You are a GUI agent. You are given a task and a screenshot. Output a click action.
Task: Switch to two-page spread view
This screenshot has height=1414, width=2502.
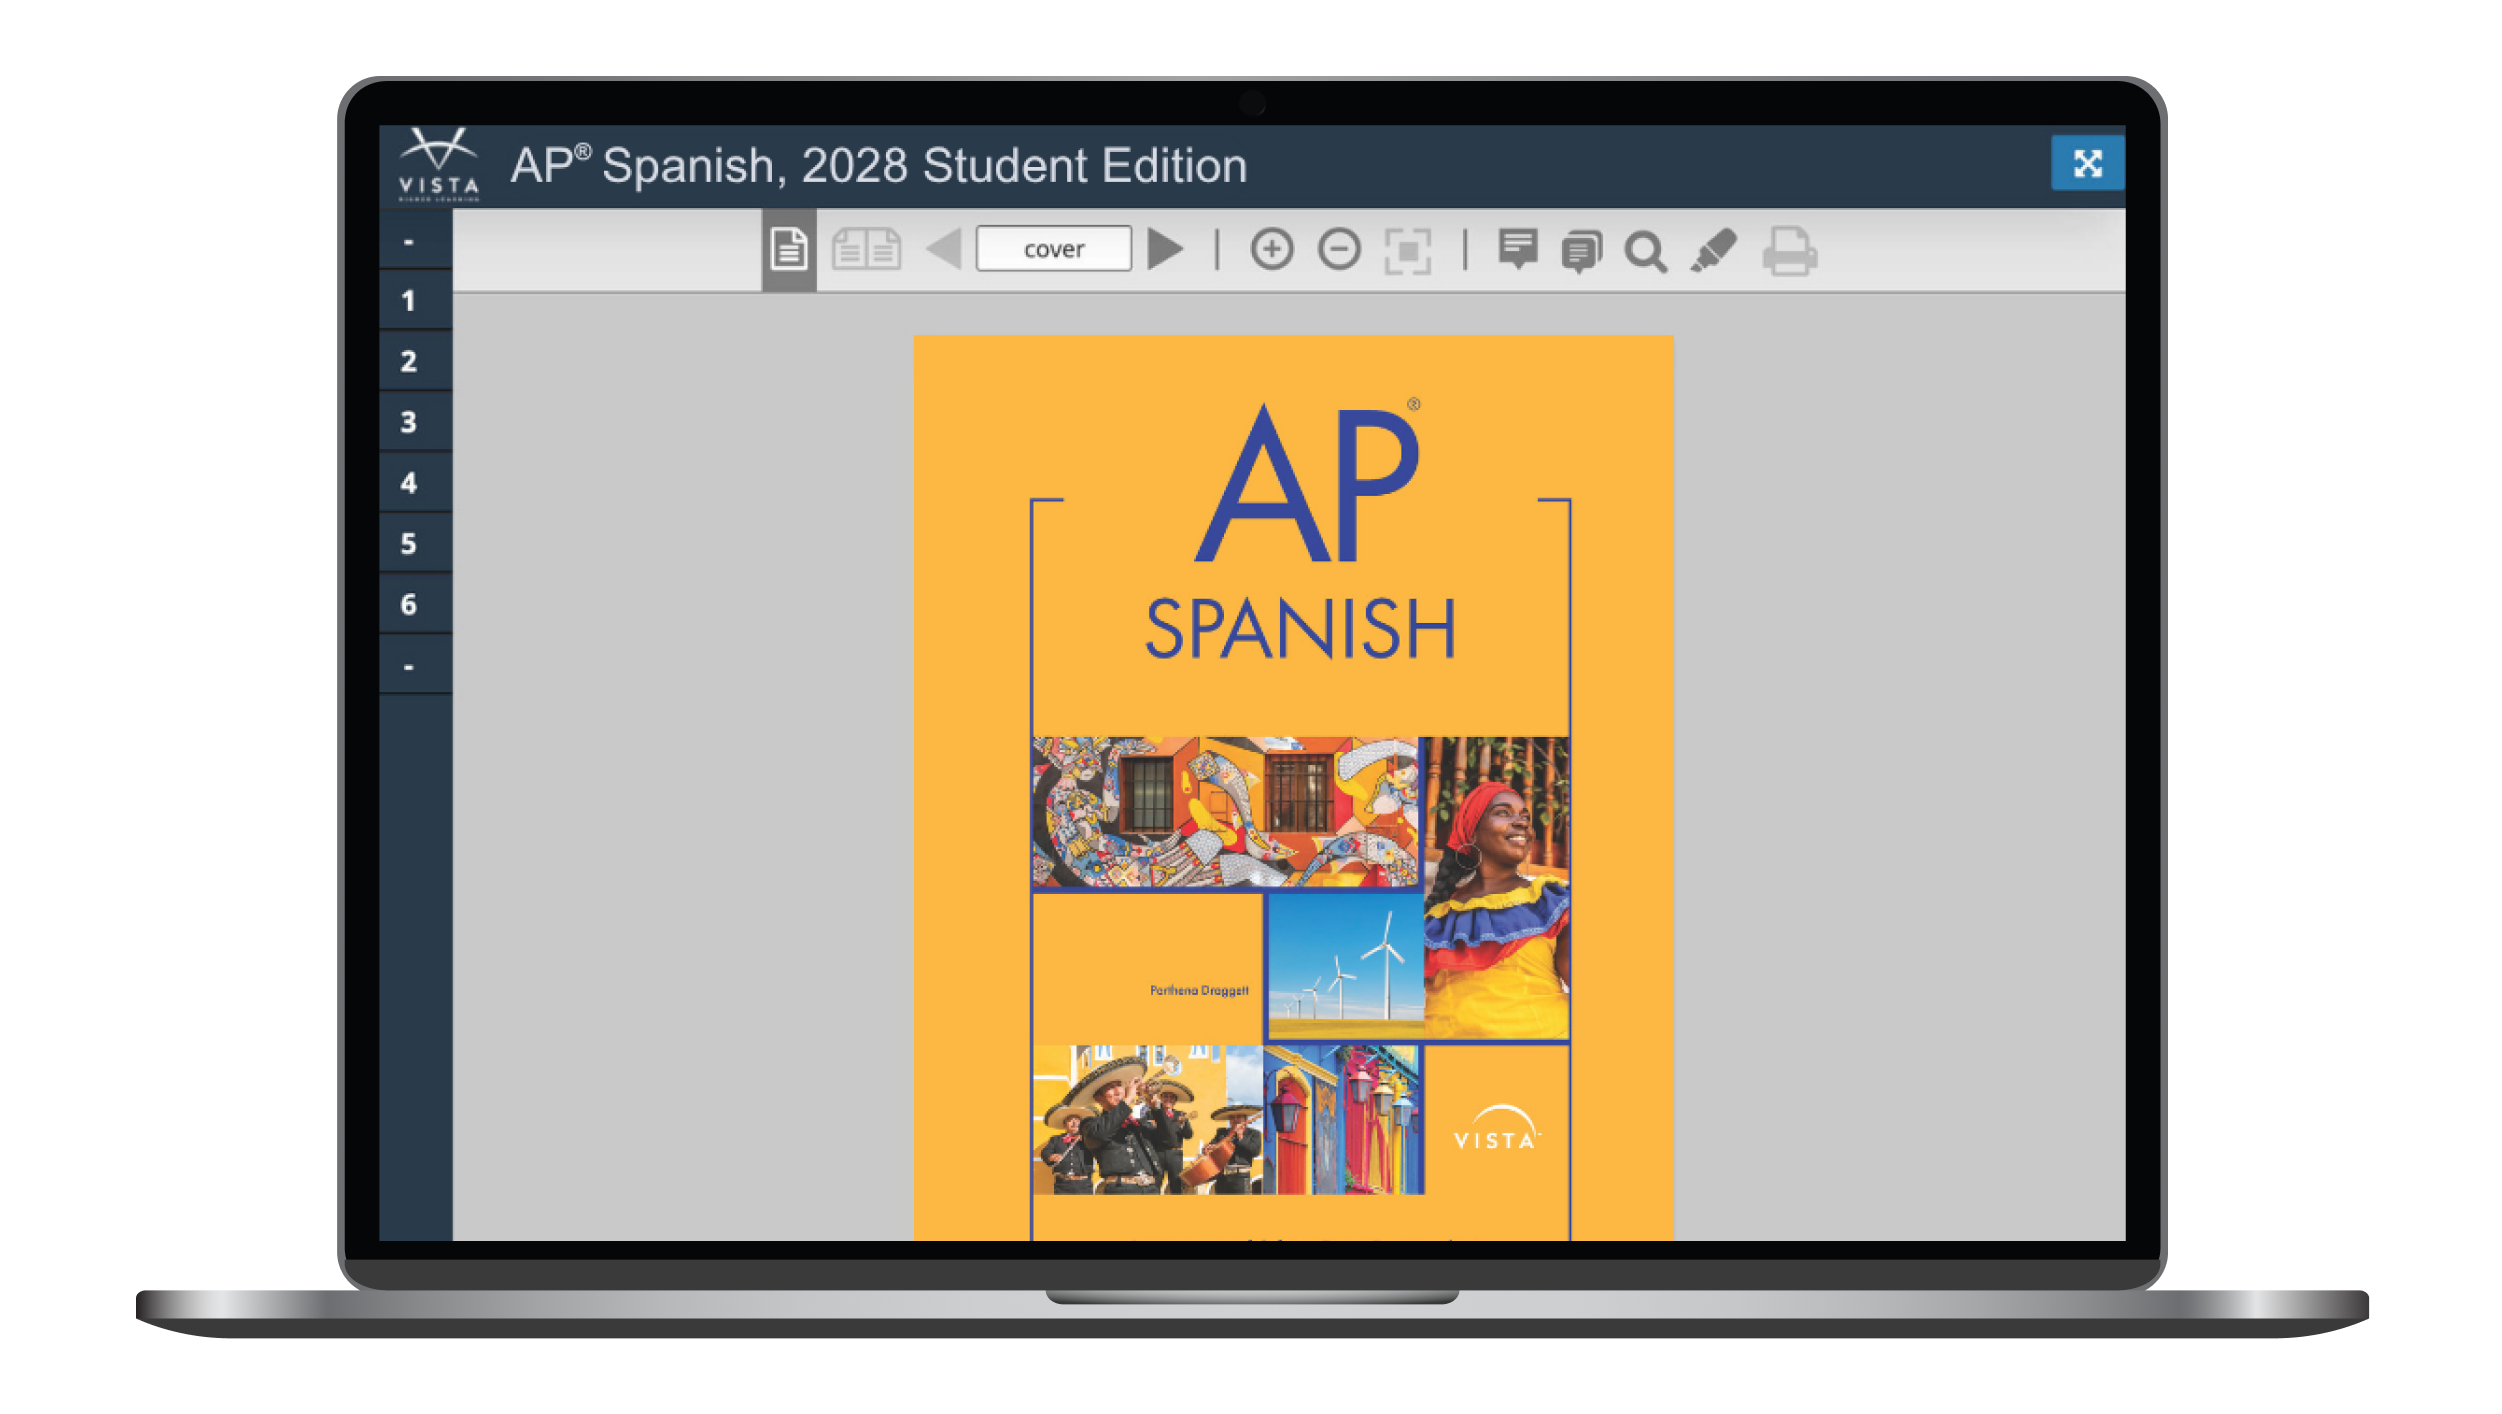(x=866, y=249)
